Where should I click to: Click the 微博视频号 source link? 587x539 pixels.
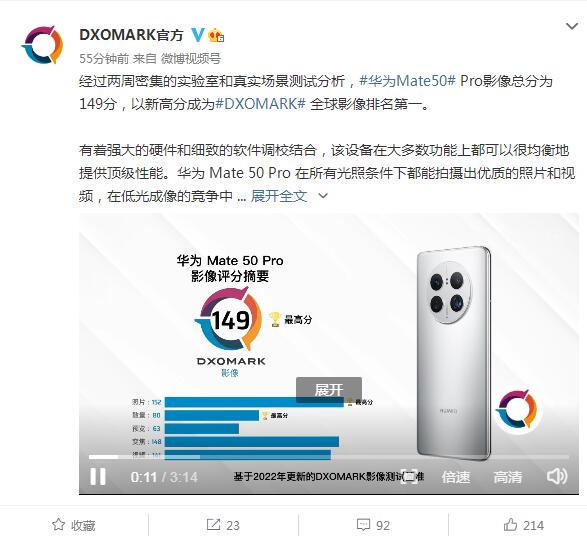(x=191, y=58)
